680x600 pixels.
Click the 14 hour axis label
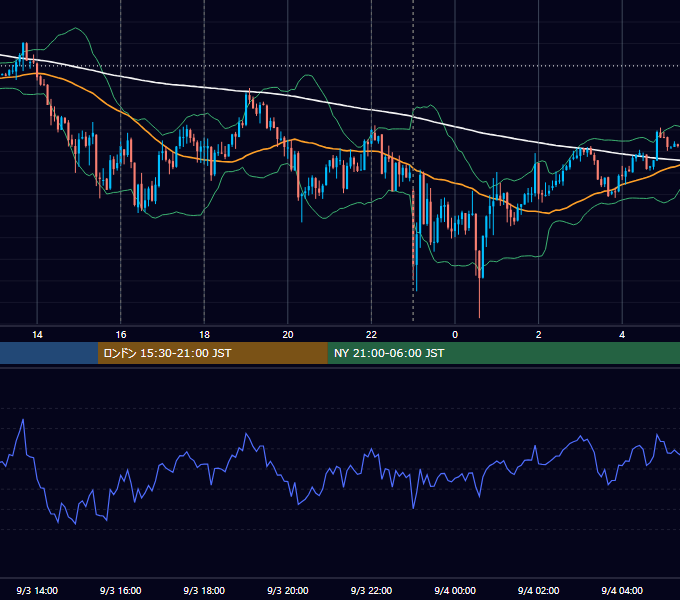(x=37, y=335)
